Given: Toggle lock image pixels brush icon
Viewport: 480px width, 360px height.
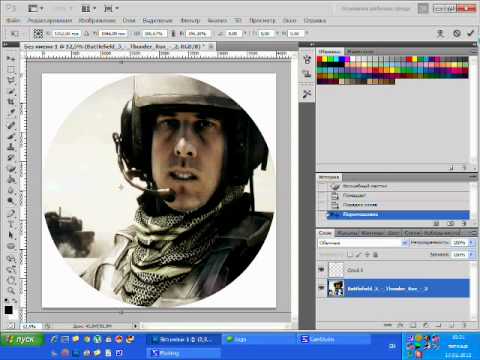Looking at the screenshot, I should click(x=358, y=255).
